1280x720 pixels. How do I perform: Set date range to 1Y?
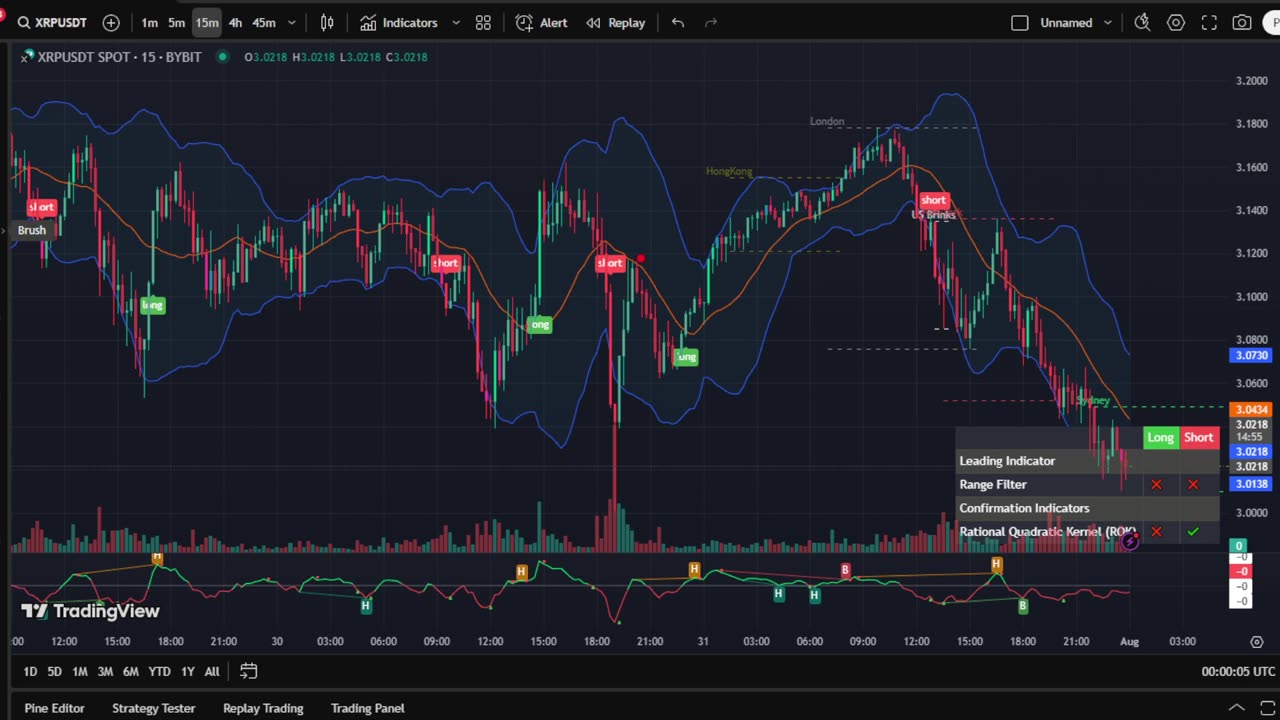point(187,671)
